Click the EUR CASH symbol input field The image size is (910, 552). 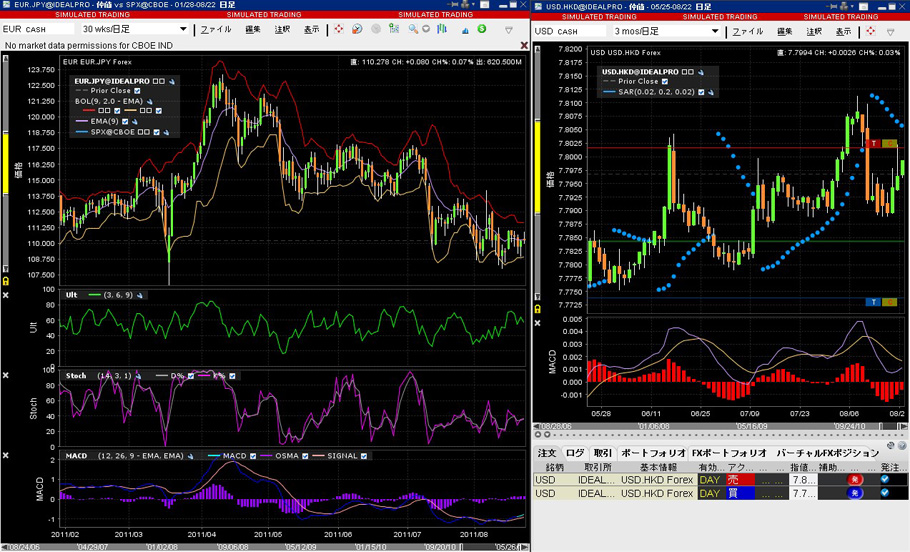(38, 28)
